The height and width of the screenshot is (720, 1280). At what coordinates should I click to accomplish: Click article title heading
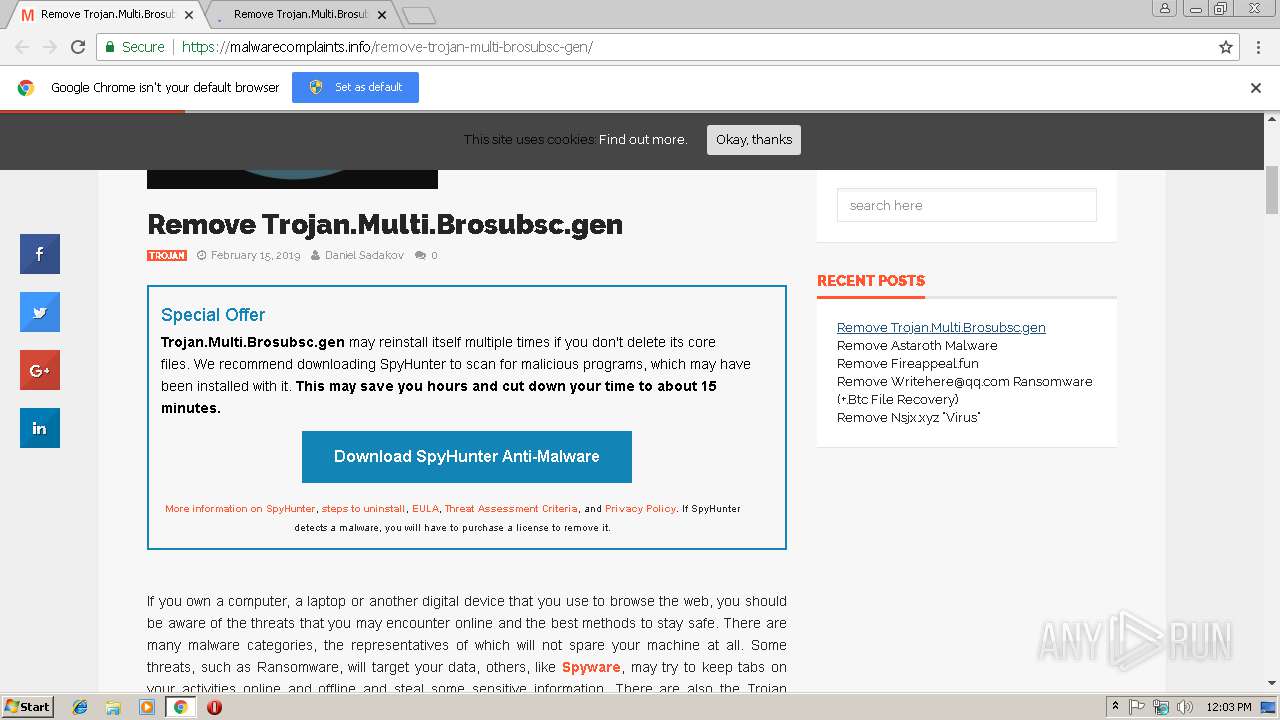point(385,224)
